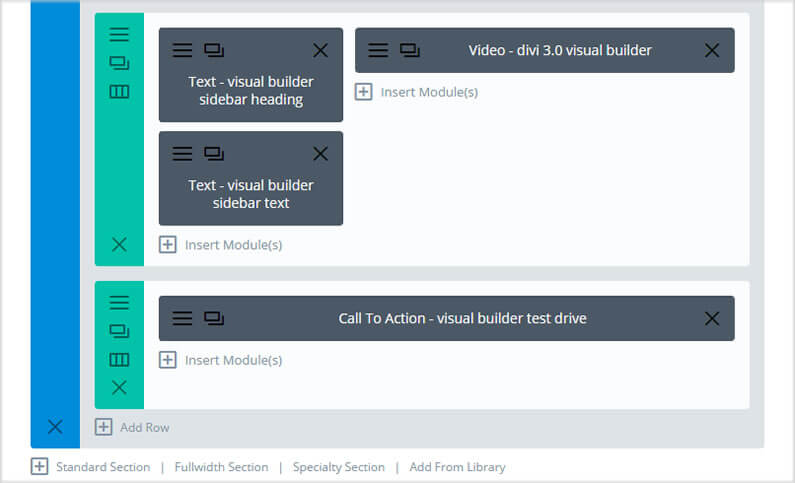This screenshot has height=483, width=795.
Task: Clone the Video divi 3.0 module
Action: click(410, 50)
